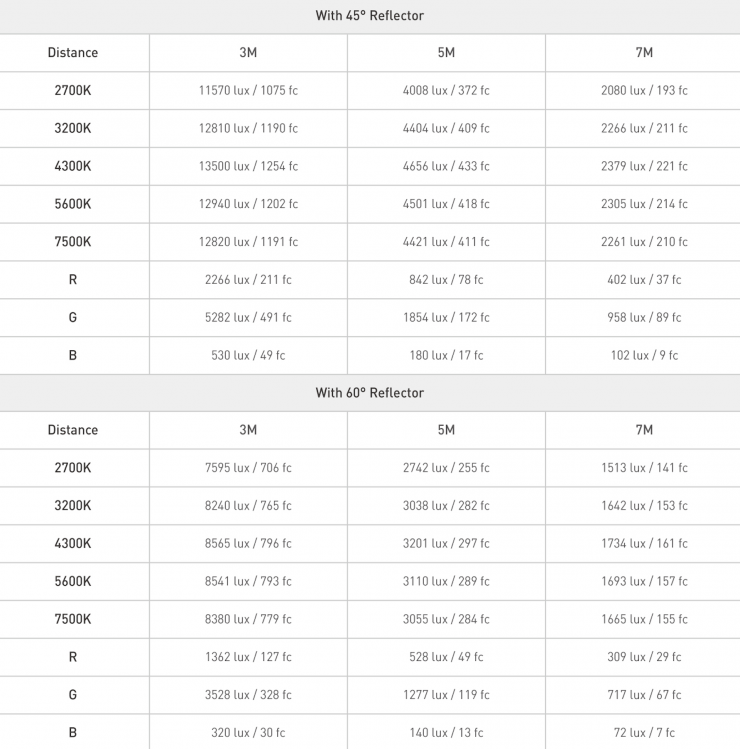Click the 8541 lux / 793 fc cell

click(248, 581)
